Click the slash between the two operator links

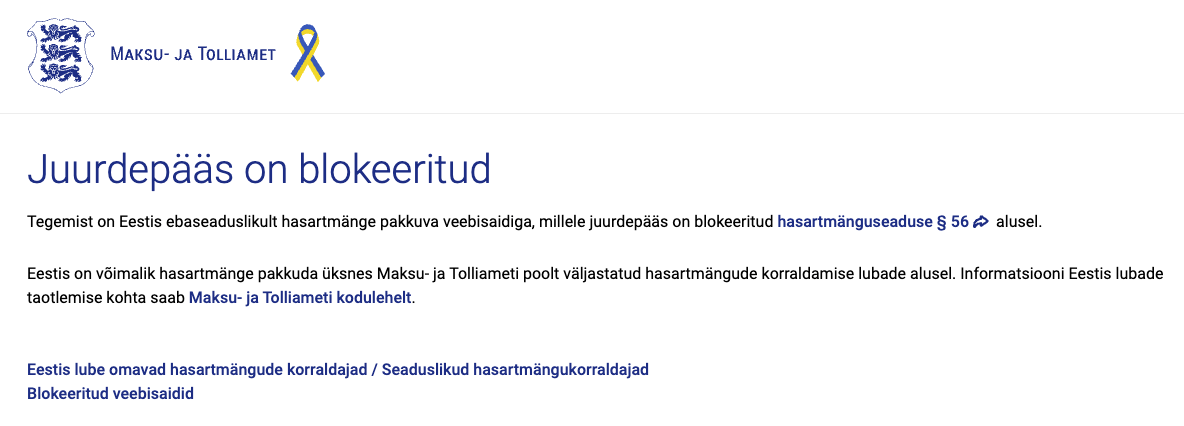(x=374, y=370)
